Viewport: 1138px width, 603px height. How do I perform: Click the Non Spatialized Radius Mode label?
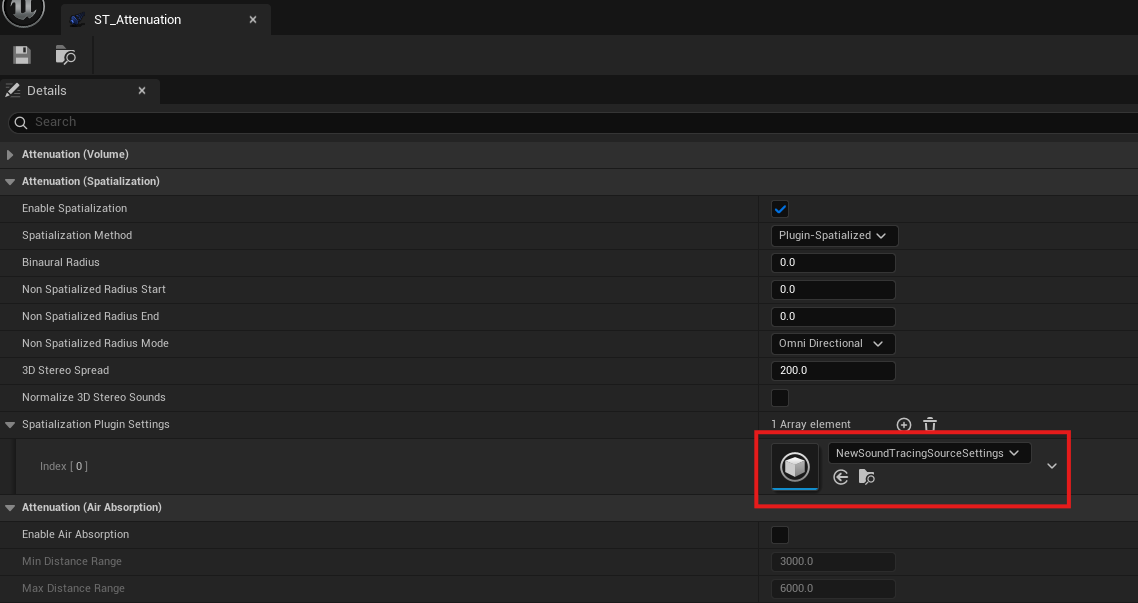click(95, 343)
